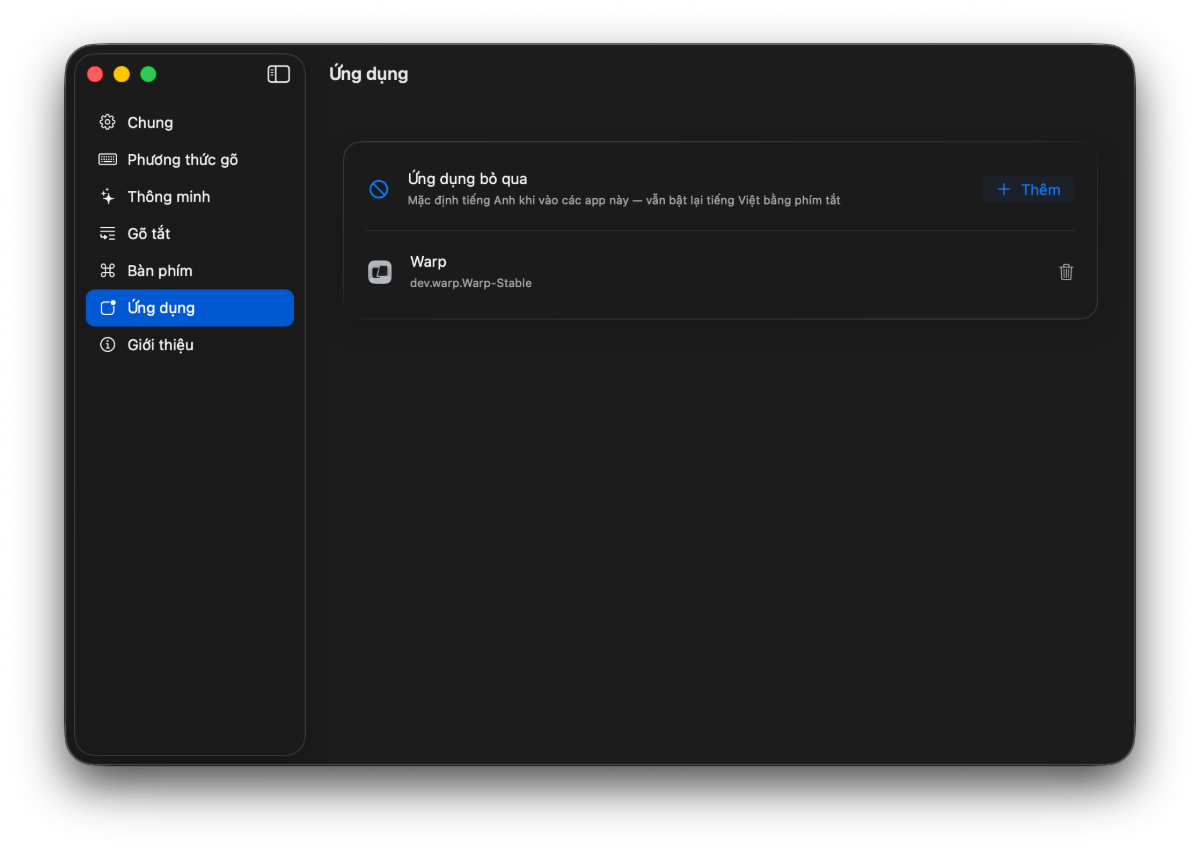Toggle the sidebar visibility icon
The image size is (1200, 851).
click(x=279, y=74)
